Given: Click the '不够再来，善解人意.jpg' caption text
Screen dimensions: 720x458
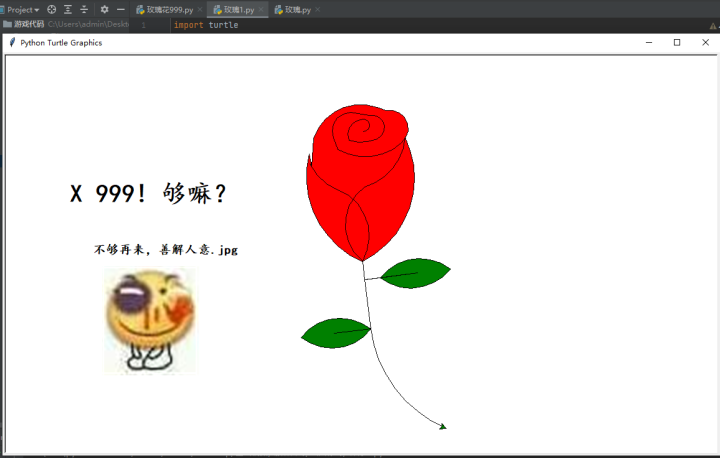Looking at the screenshot, I should [x=166, y=249].
